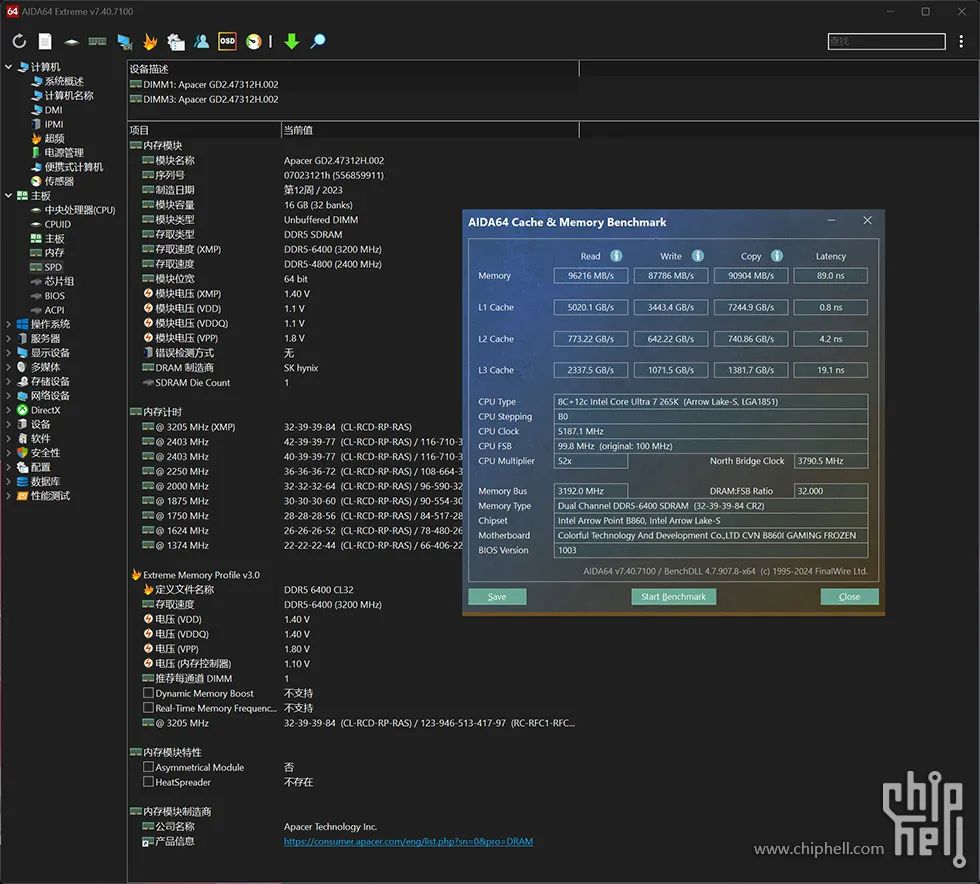Click the search input field
The height and width of the screenshot is (884, 980).
point(886,41)
